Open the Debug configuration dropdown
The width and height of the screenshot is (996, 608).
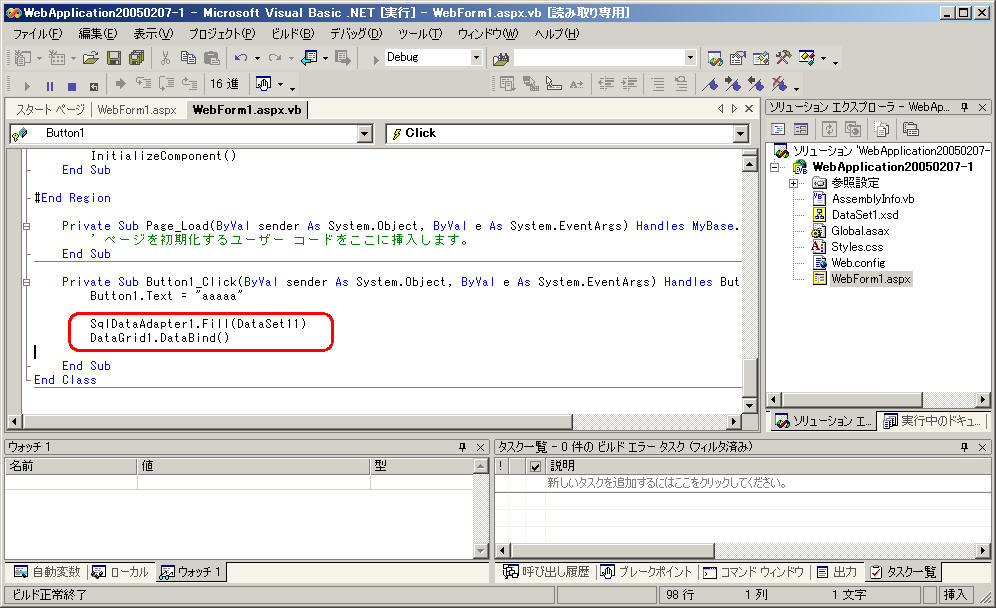pyautogui.click(x=476, y=58)
